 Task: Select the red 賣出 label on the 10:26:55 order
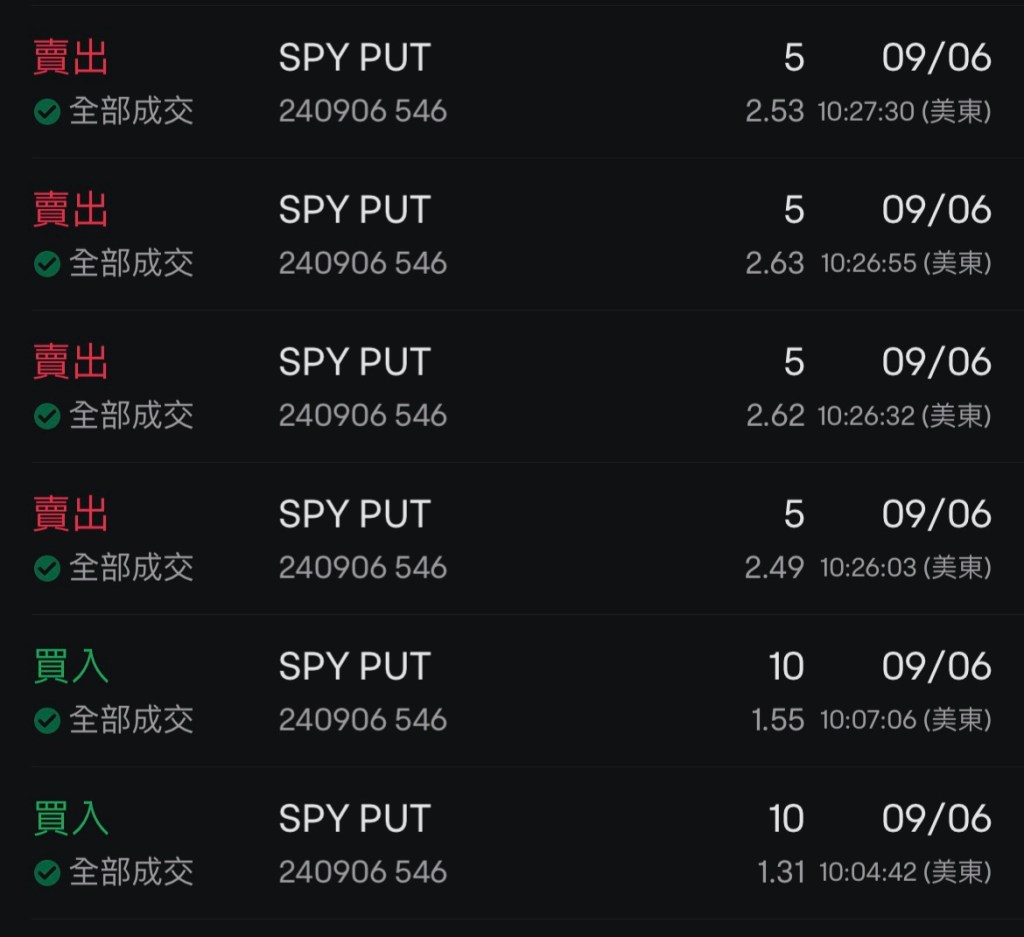tap(71, 210)
